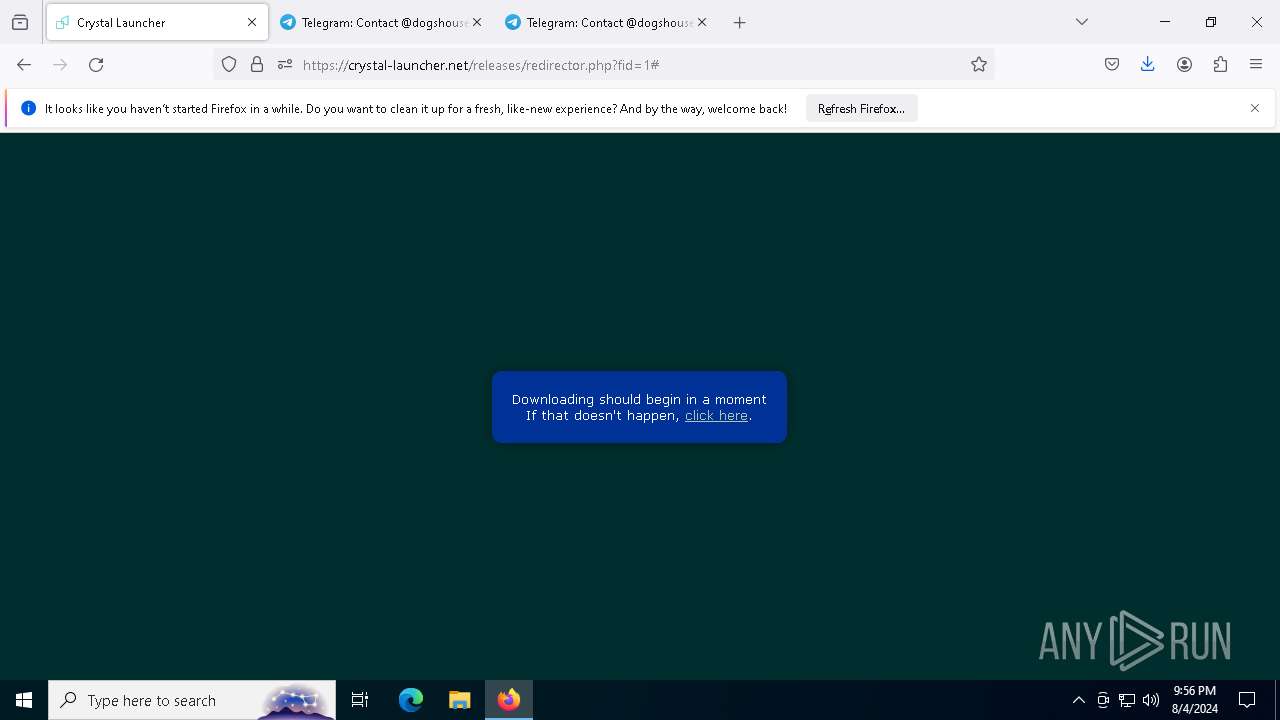Open extensions puzzle icon
This screenshot has height=720, width=1280.
(1220, 65)
